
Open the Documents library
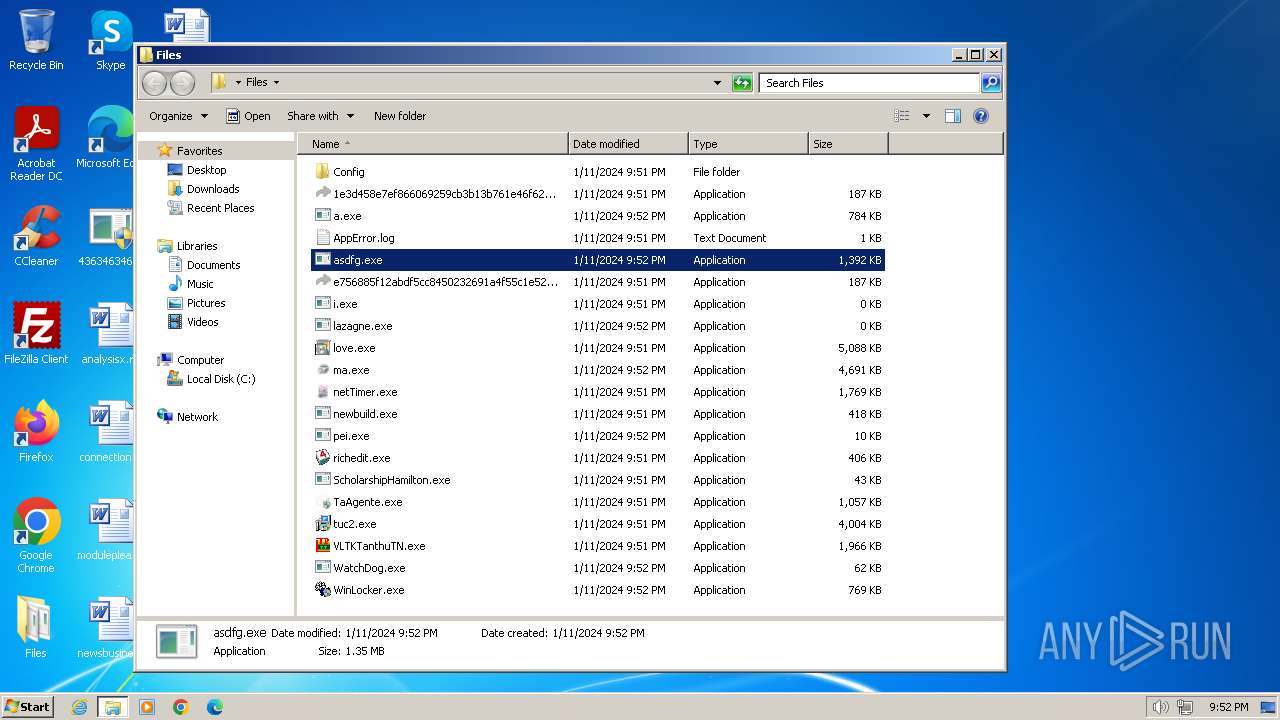(213, 265)
